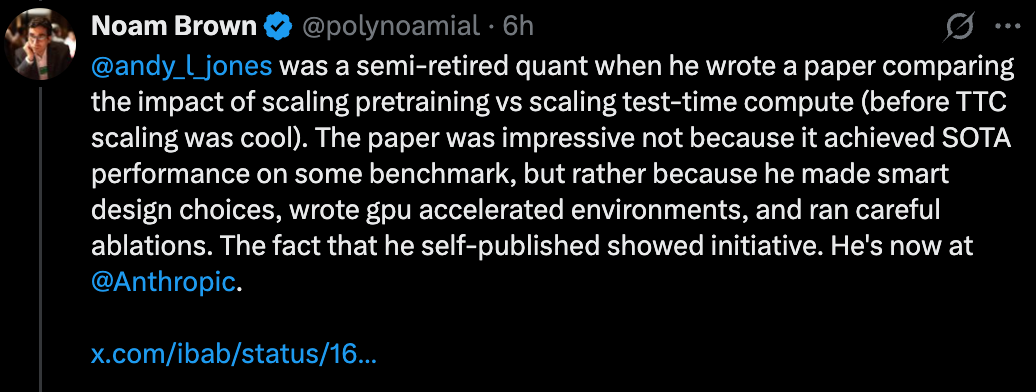Open Noam Brown's profile avatar photo
Screen dimensions: 1036x392
pos(40,44)
